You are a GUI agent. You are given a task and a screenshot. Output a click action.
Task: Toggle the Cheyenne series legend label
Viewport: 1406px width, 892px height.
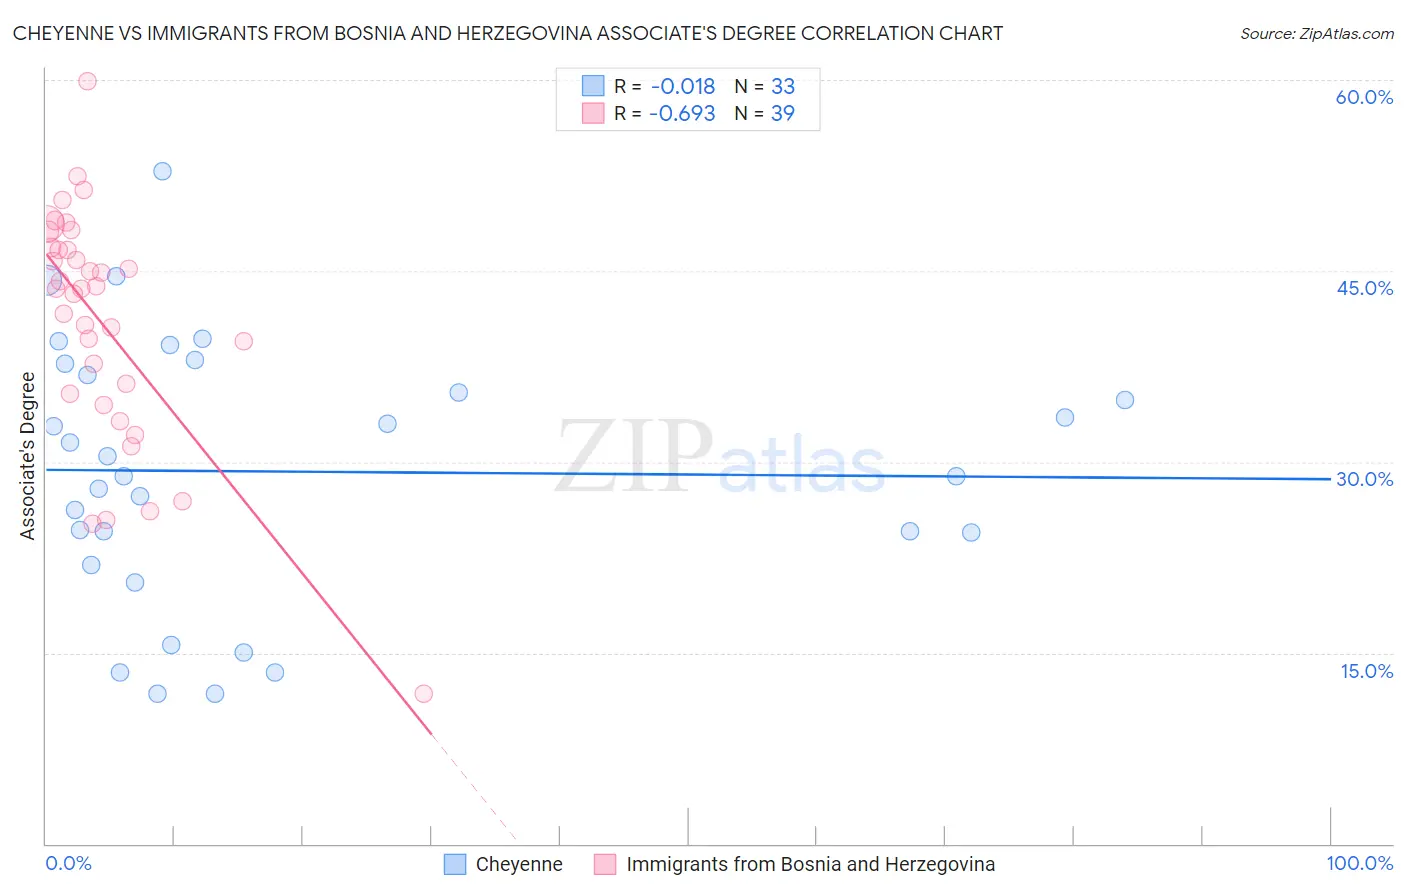pyautogui.click(x=518, y=864)
